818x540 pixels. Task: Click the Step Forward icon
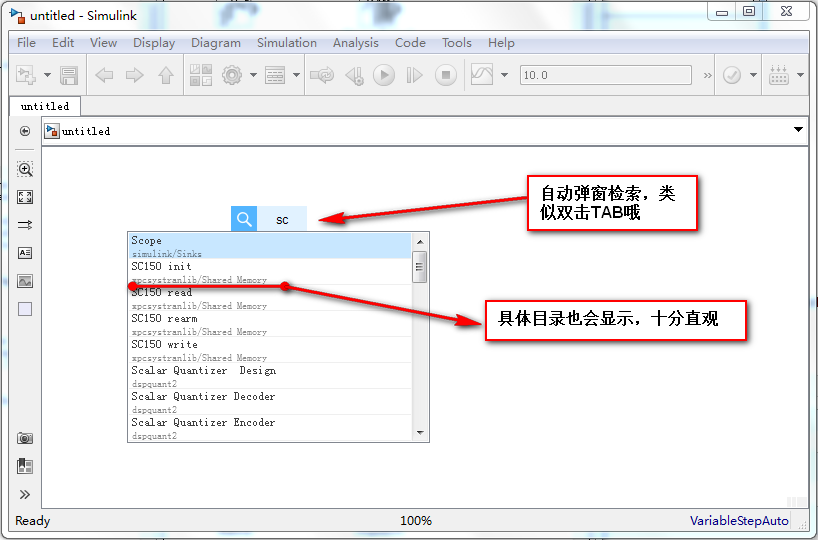(414, 75)
